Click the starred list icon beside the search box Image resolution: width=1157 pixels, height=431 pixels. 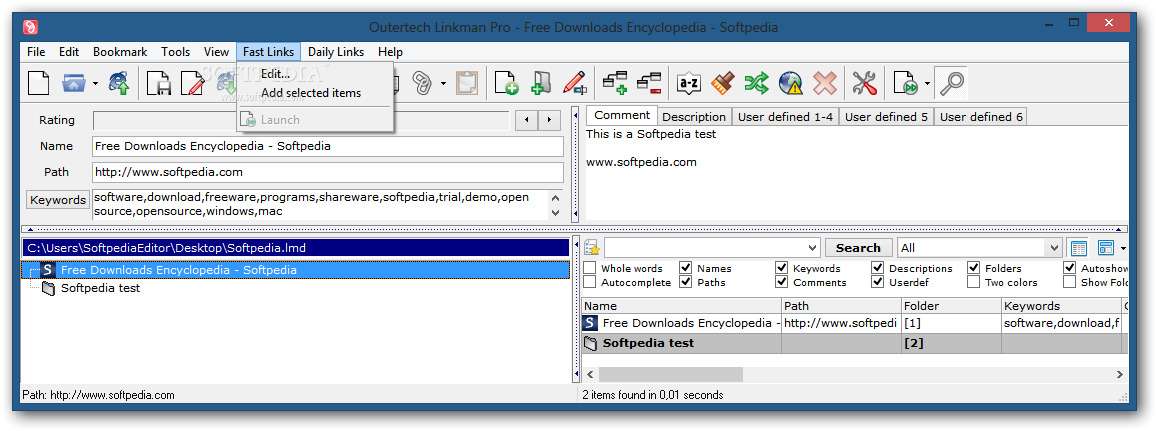click(x=592, y=248)
